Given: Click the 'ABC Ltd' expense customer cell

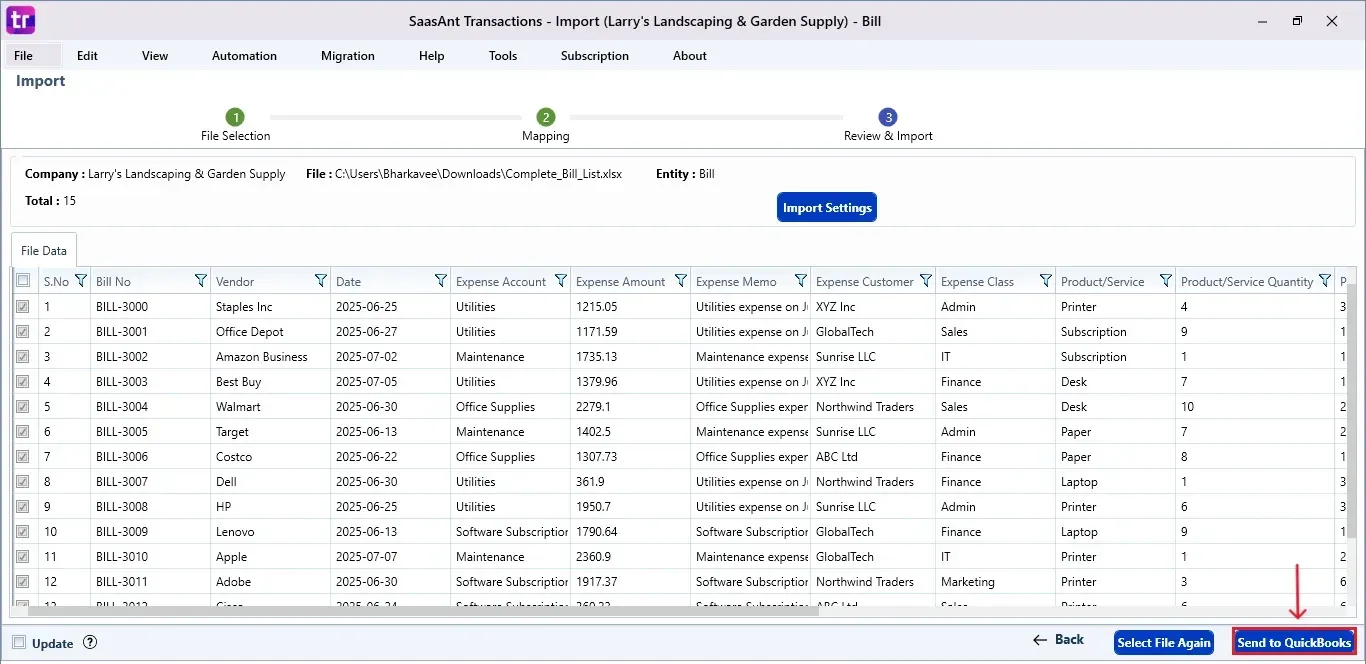Looking at the screenshot, I should (x=872, y=457).
